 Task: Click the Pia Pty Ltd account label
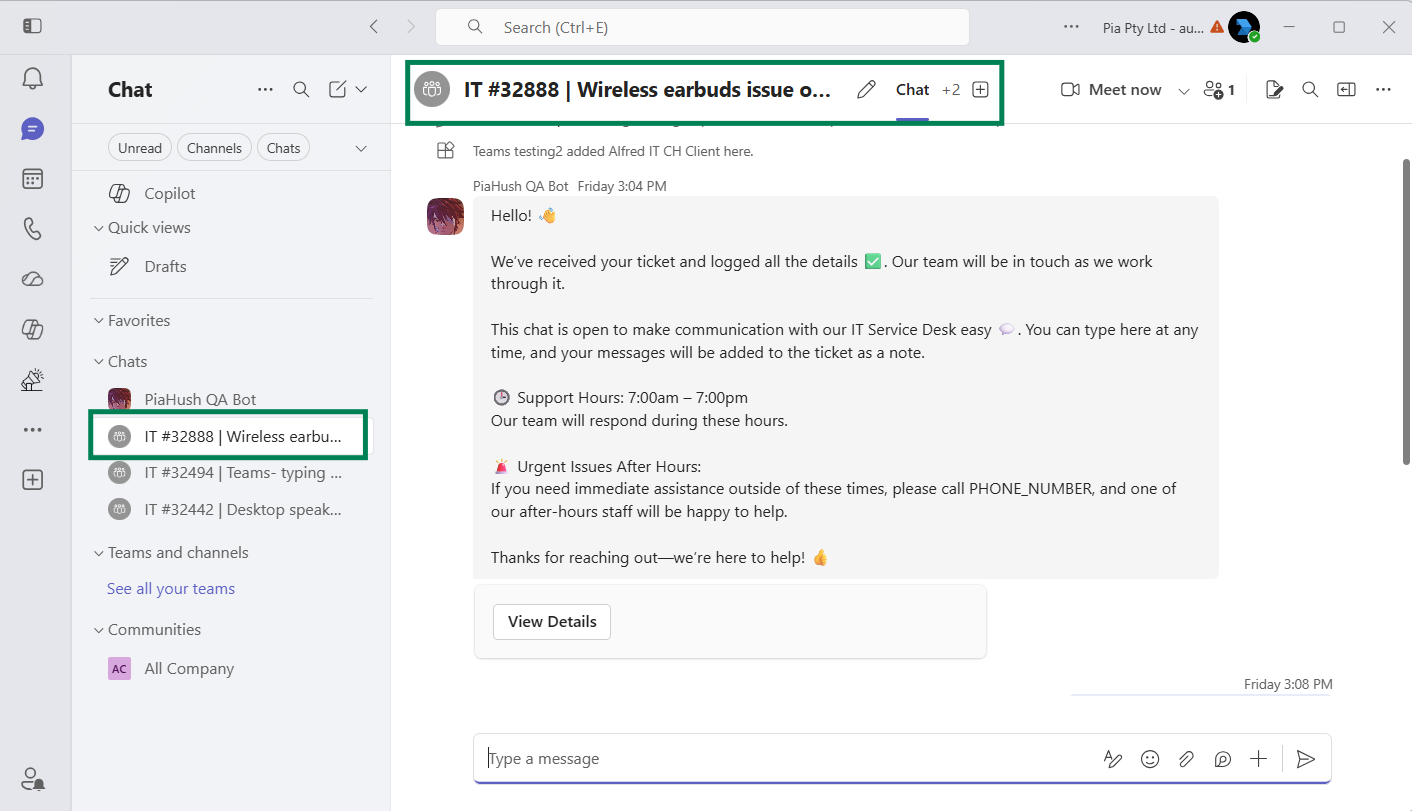(1154, 28)
